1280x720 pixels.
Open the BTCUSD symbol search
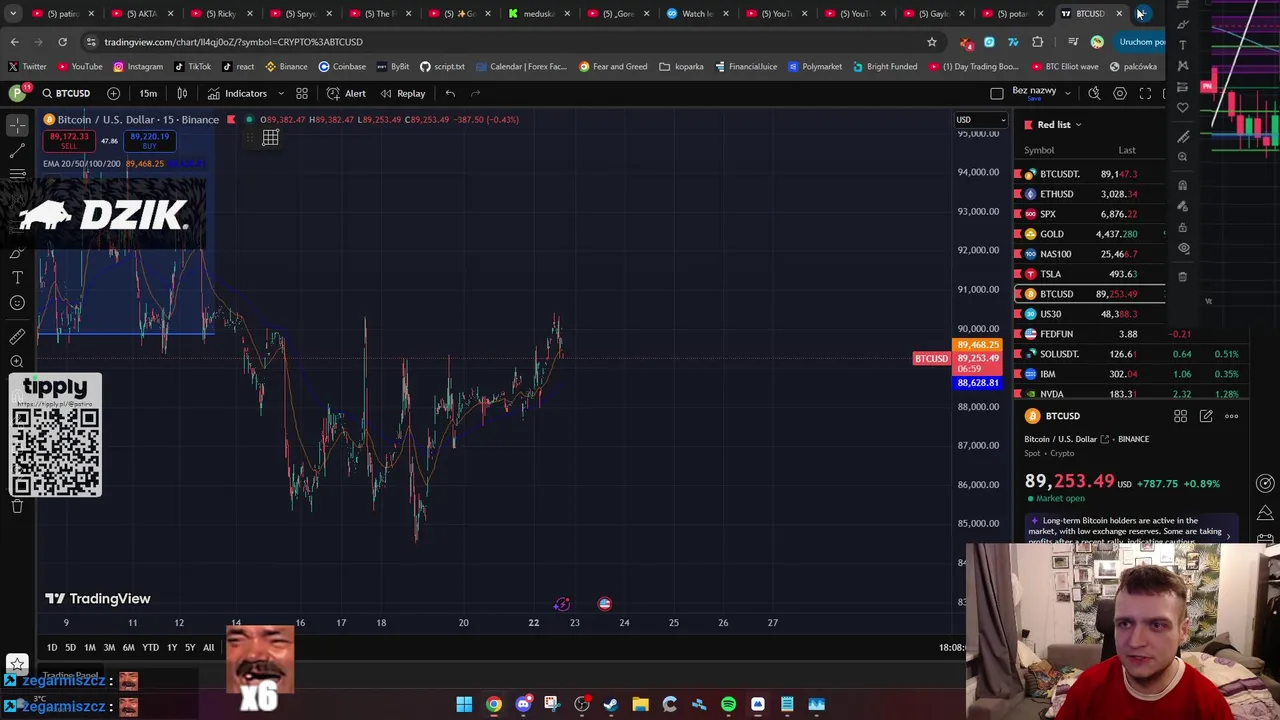click(x=66, y=93)
